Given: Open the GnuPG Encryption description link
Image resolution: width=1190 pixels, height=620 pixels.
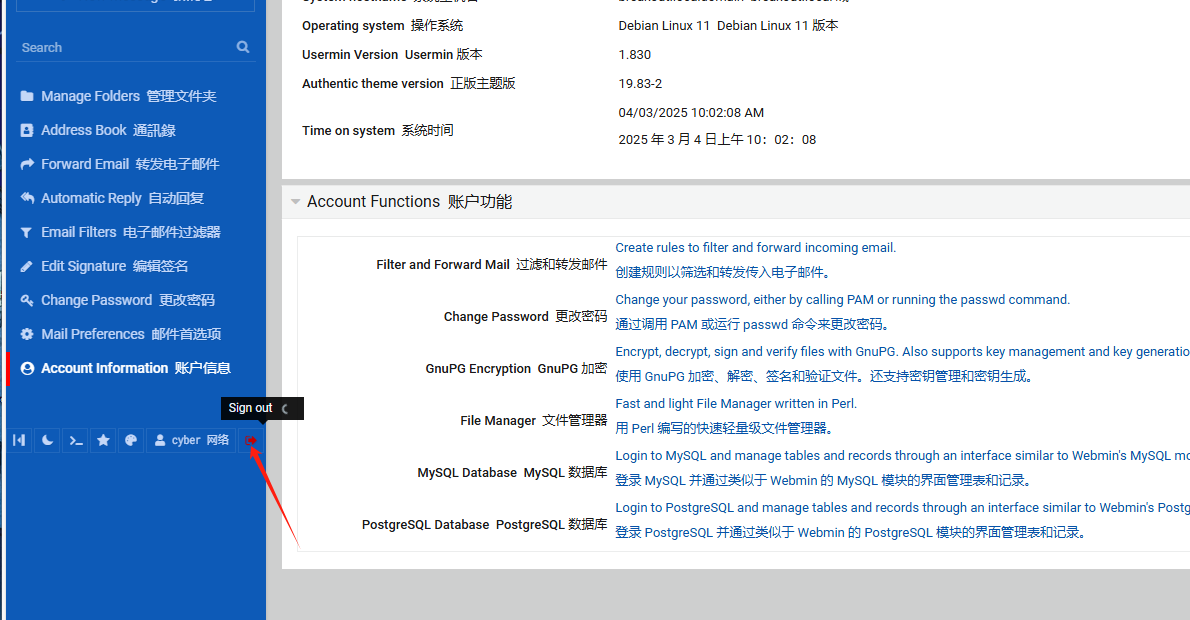Looking at the screenshot, I should [x=902, y=351].
